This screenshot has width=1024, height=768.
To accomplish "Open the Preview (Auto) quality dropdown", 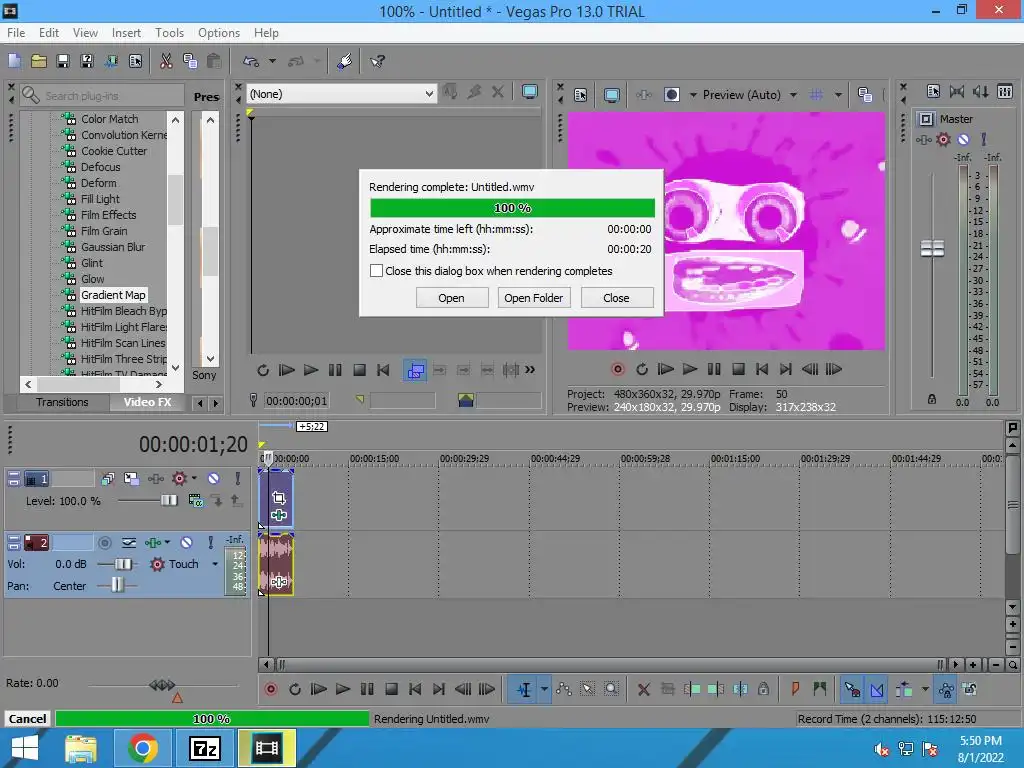I will click(793, 95).
